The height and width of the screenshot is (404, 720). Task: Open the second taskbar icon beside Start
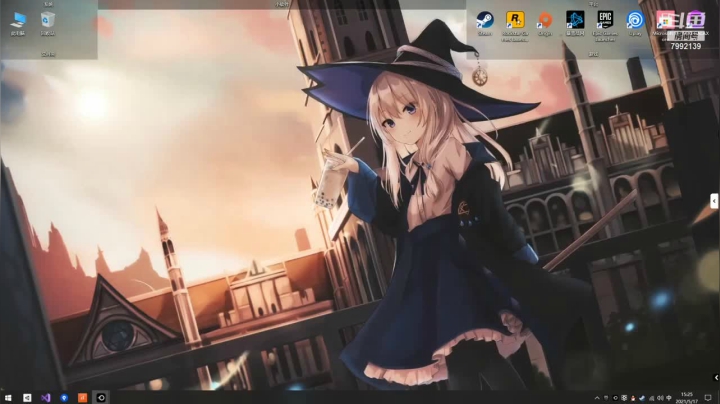pos(27,398)
